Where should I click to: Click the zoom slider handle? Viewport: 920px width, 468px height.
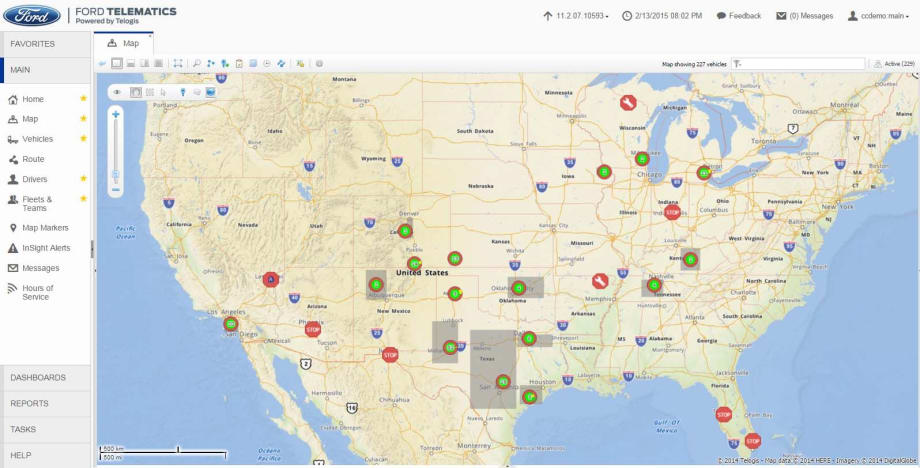pos(116,175)
